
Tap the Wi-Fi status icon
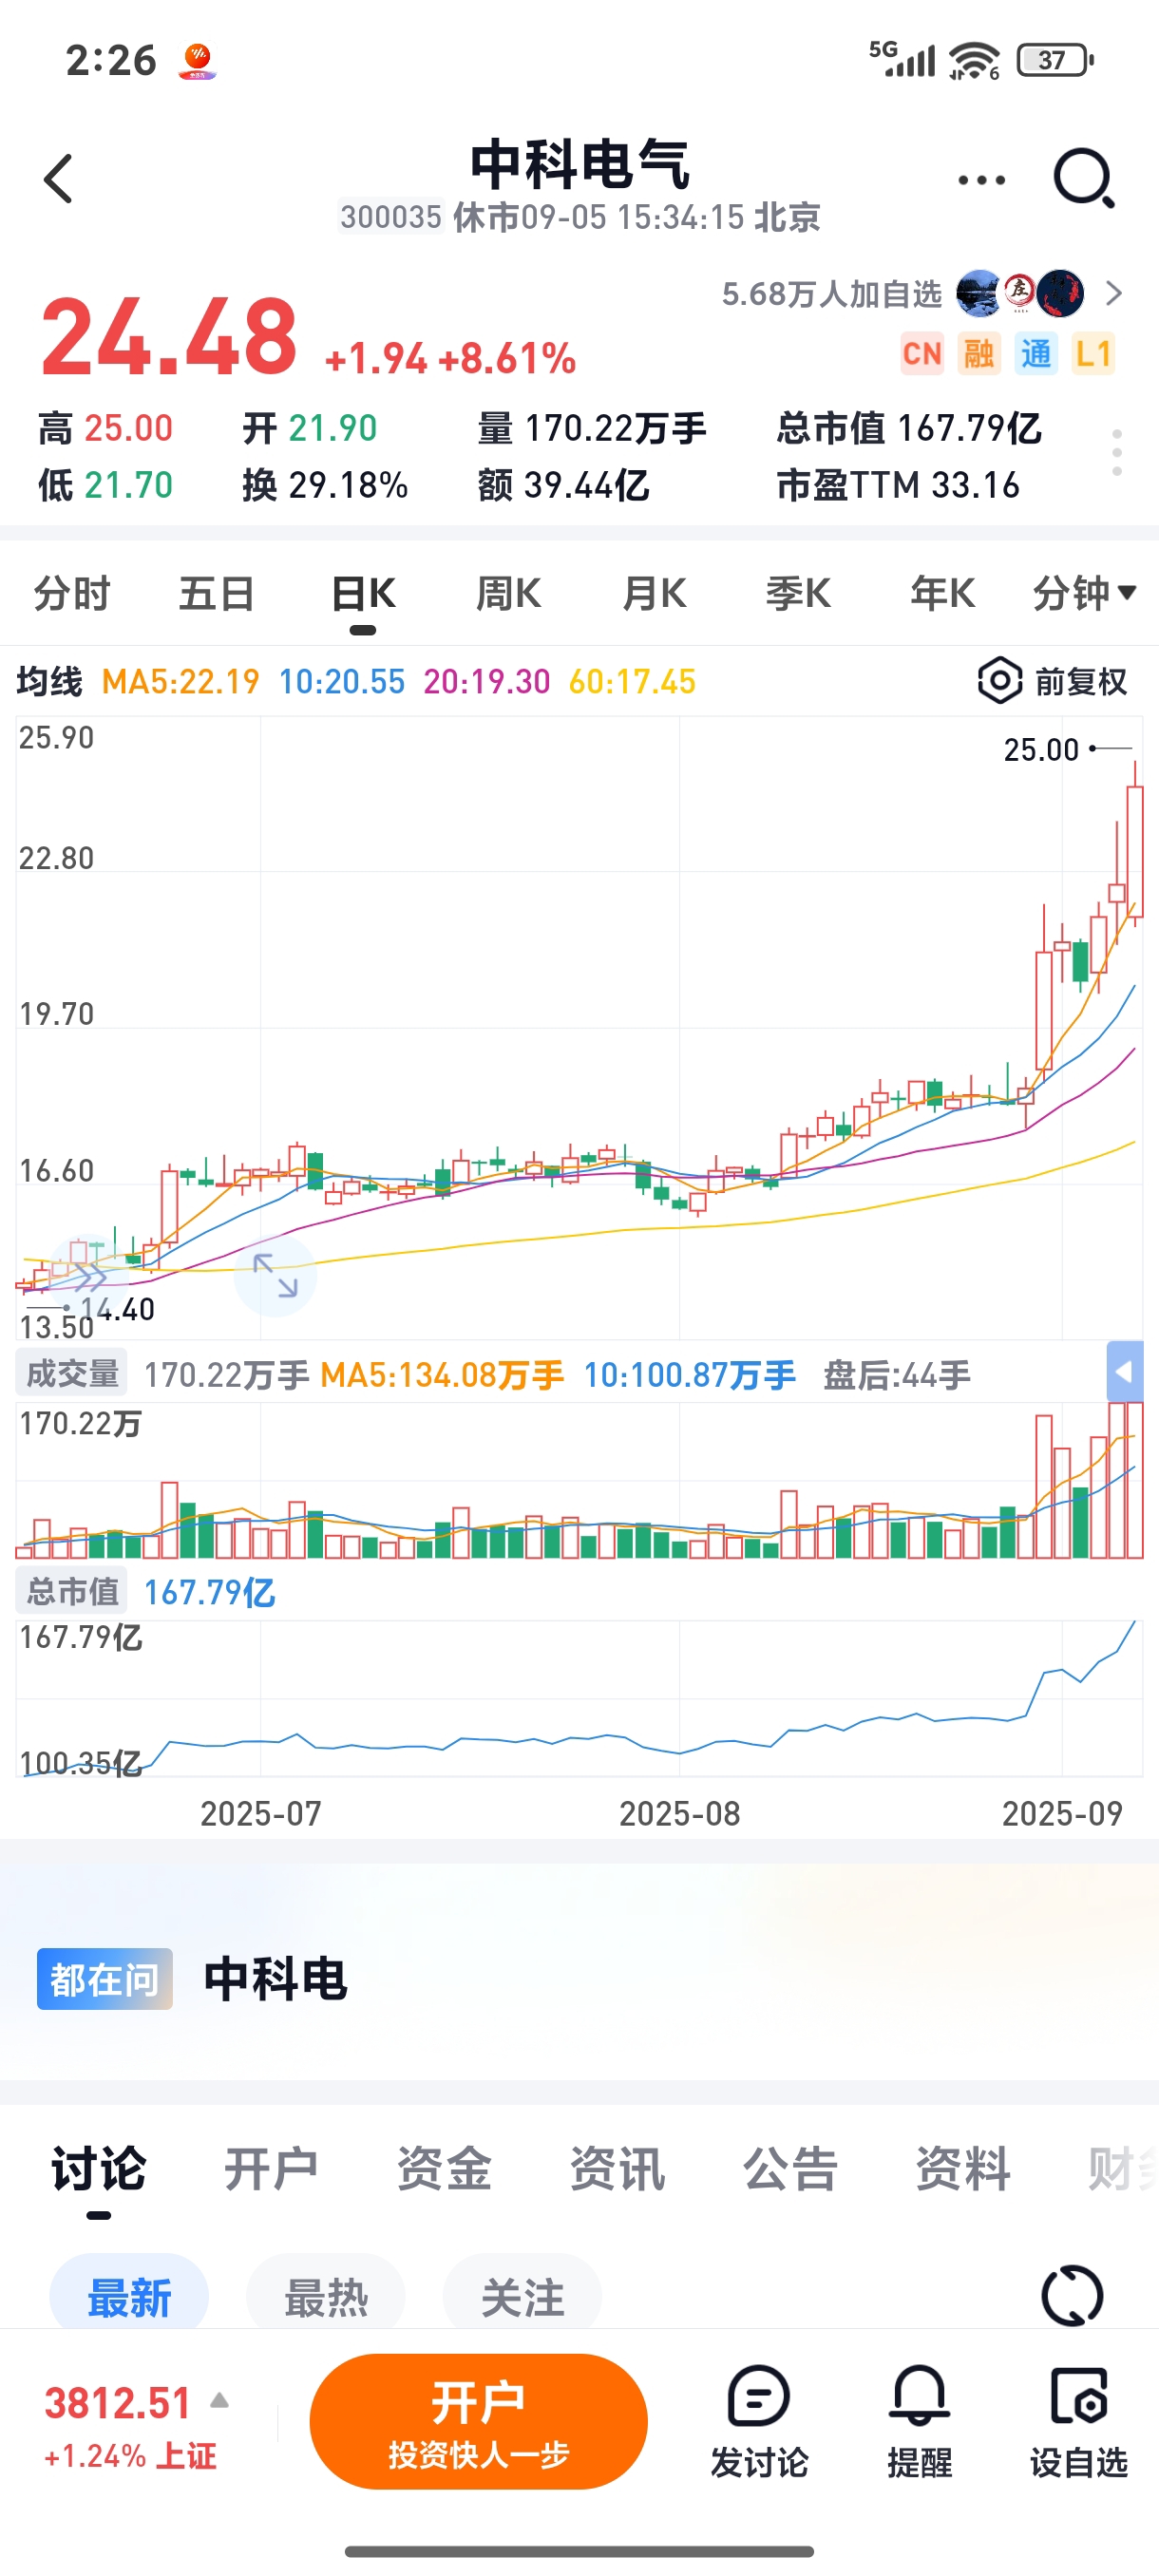pyautogui.click(x=975, y=60)
